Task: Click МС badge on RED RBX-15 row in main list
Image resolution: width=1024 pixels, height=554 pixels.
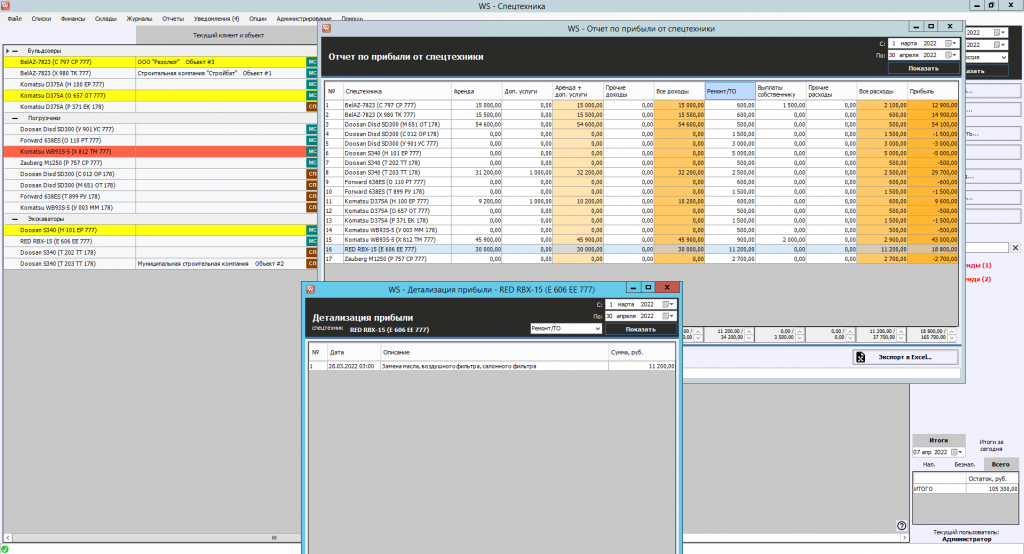Action: click(x=312, y=241)
